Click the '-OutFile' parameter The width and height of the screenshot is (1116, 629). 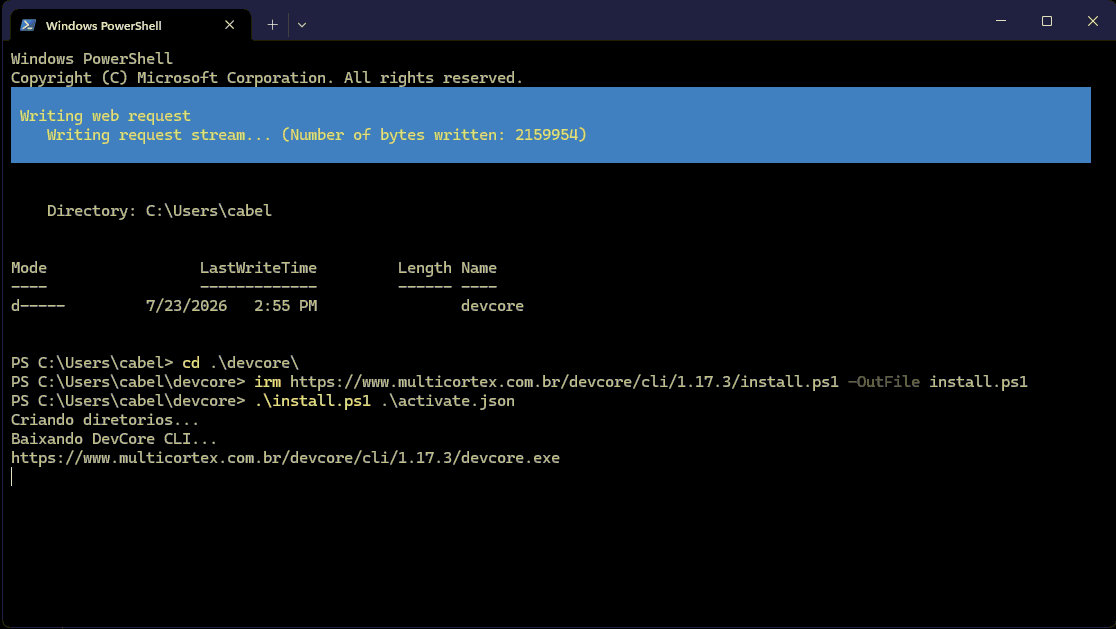883,381
